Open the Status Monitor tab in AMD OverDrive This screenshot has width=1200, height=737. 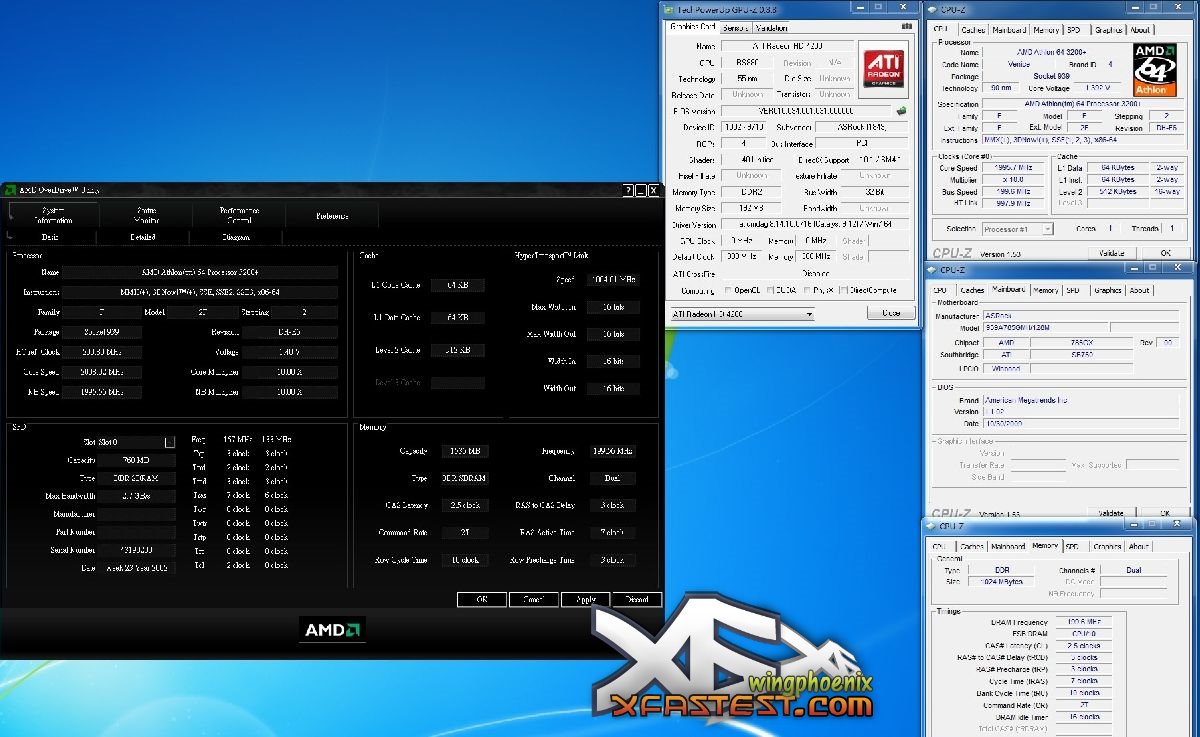point(147,215)
